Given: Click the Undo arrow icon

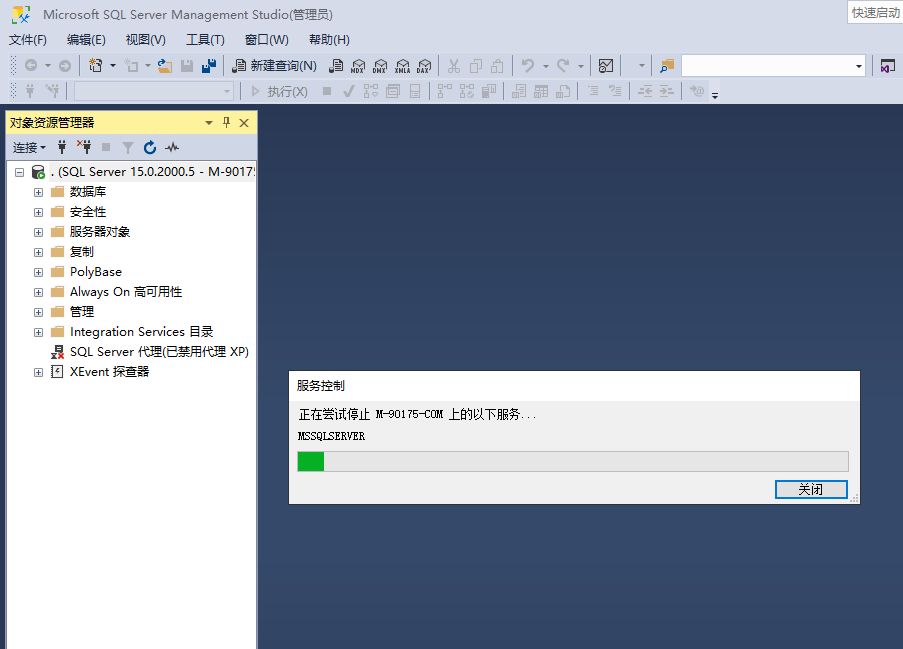Looking at the screenshot, I should tap(528, 66).
